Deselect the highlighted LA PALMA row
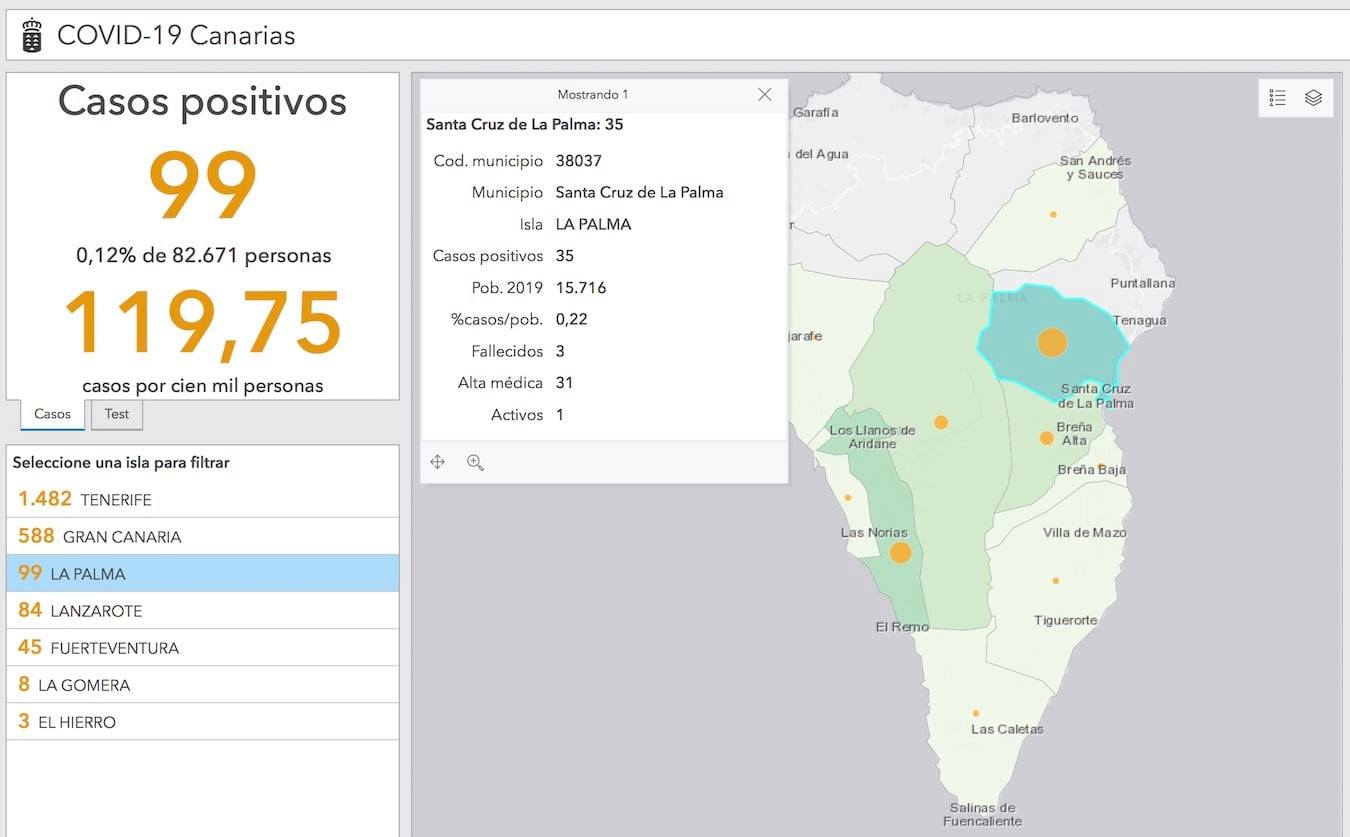The width and height of the screenshot is (1350, 837). point(203,573)
